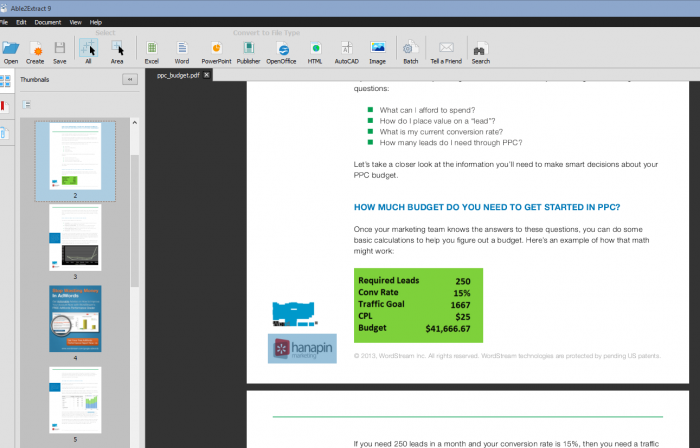Open the Document menu
This screenshot has height=448, width=700.
click(47, 21)
